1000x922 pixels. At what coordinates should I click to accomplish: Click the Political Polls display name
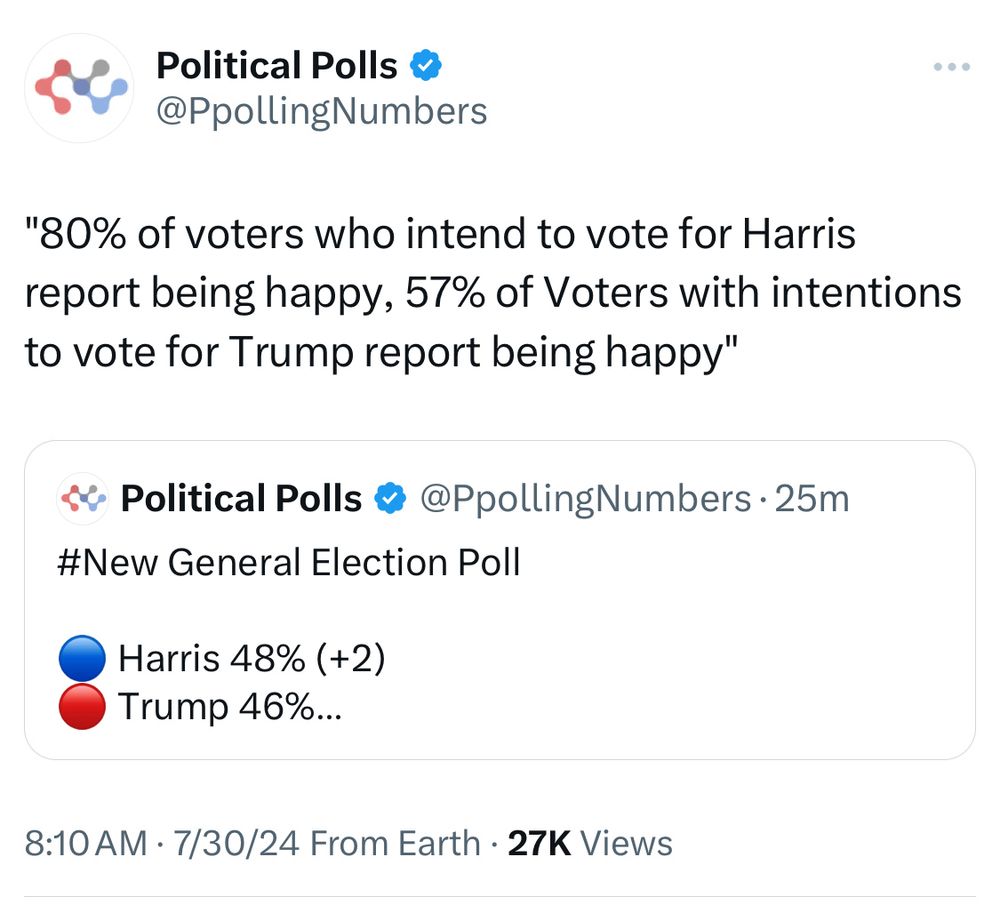(x=277, y=66)
